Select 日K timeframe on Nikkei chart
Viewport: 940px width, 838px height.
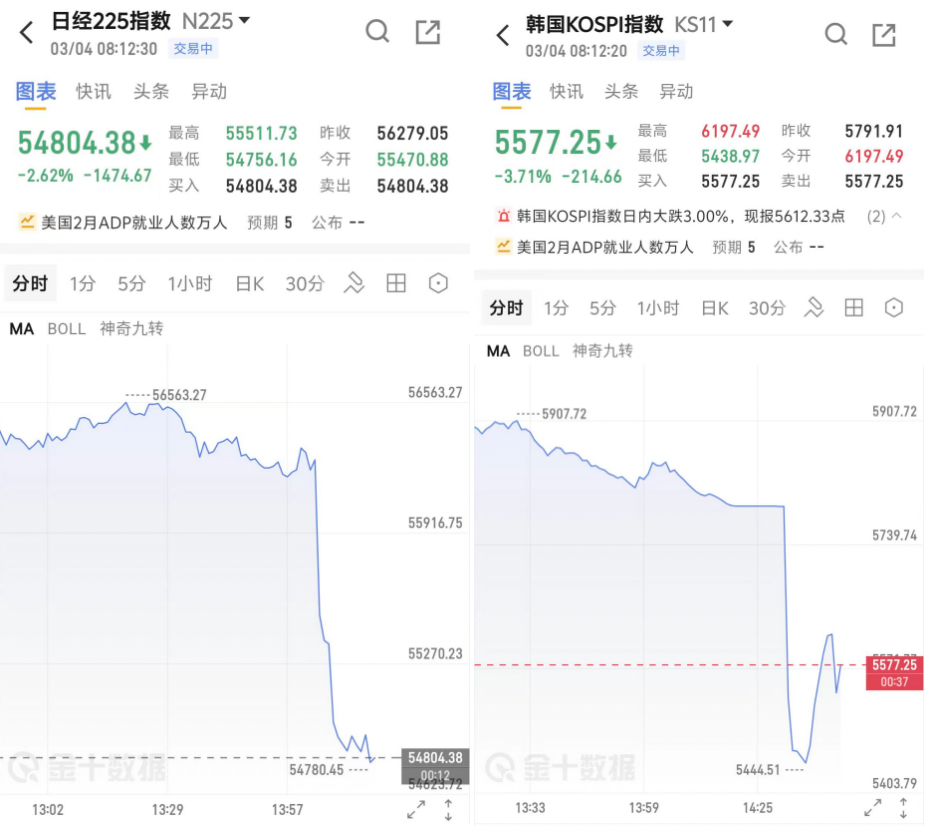coord(249,284)
